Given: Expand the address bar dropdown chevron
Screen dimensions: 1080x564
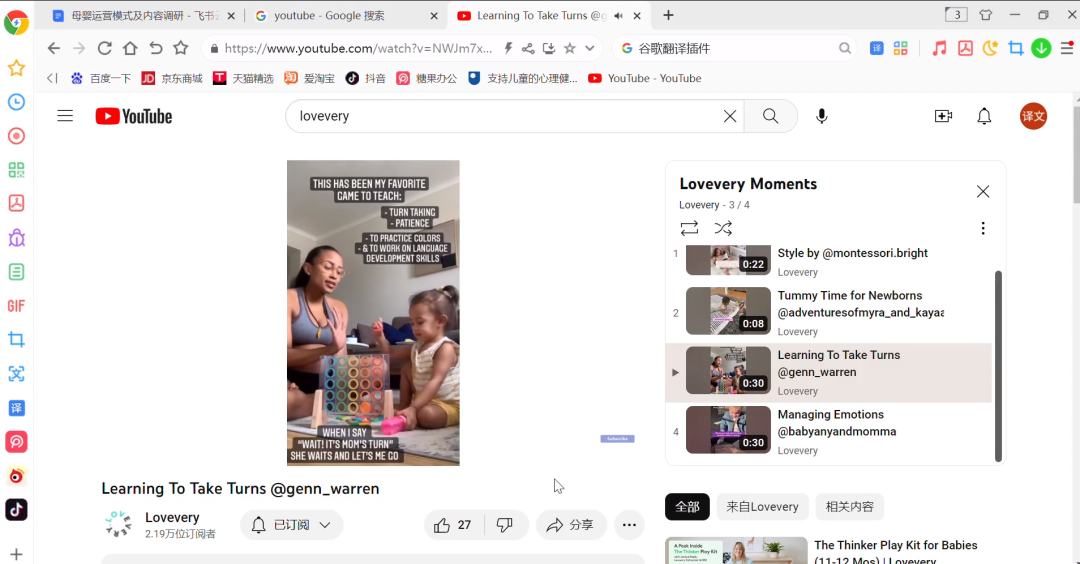Looking at the screenshot, I should pos(590,48).
